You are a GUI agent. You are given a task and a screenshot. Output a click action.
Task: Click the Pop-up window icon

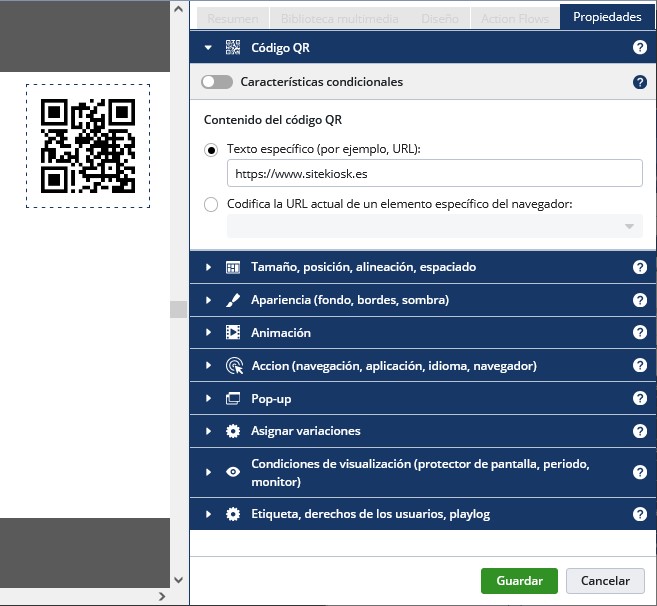[233, 399]
